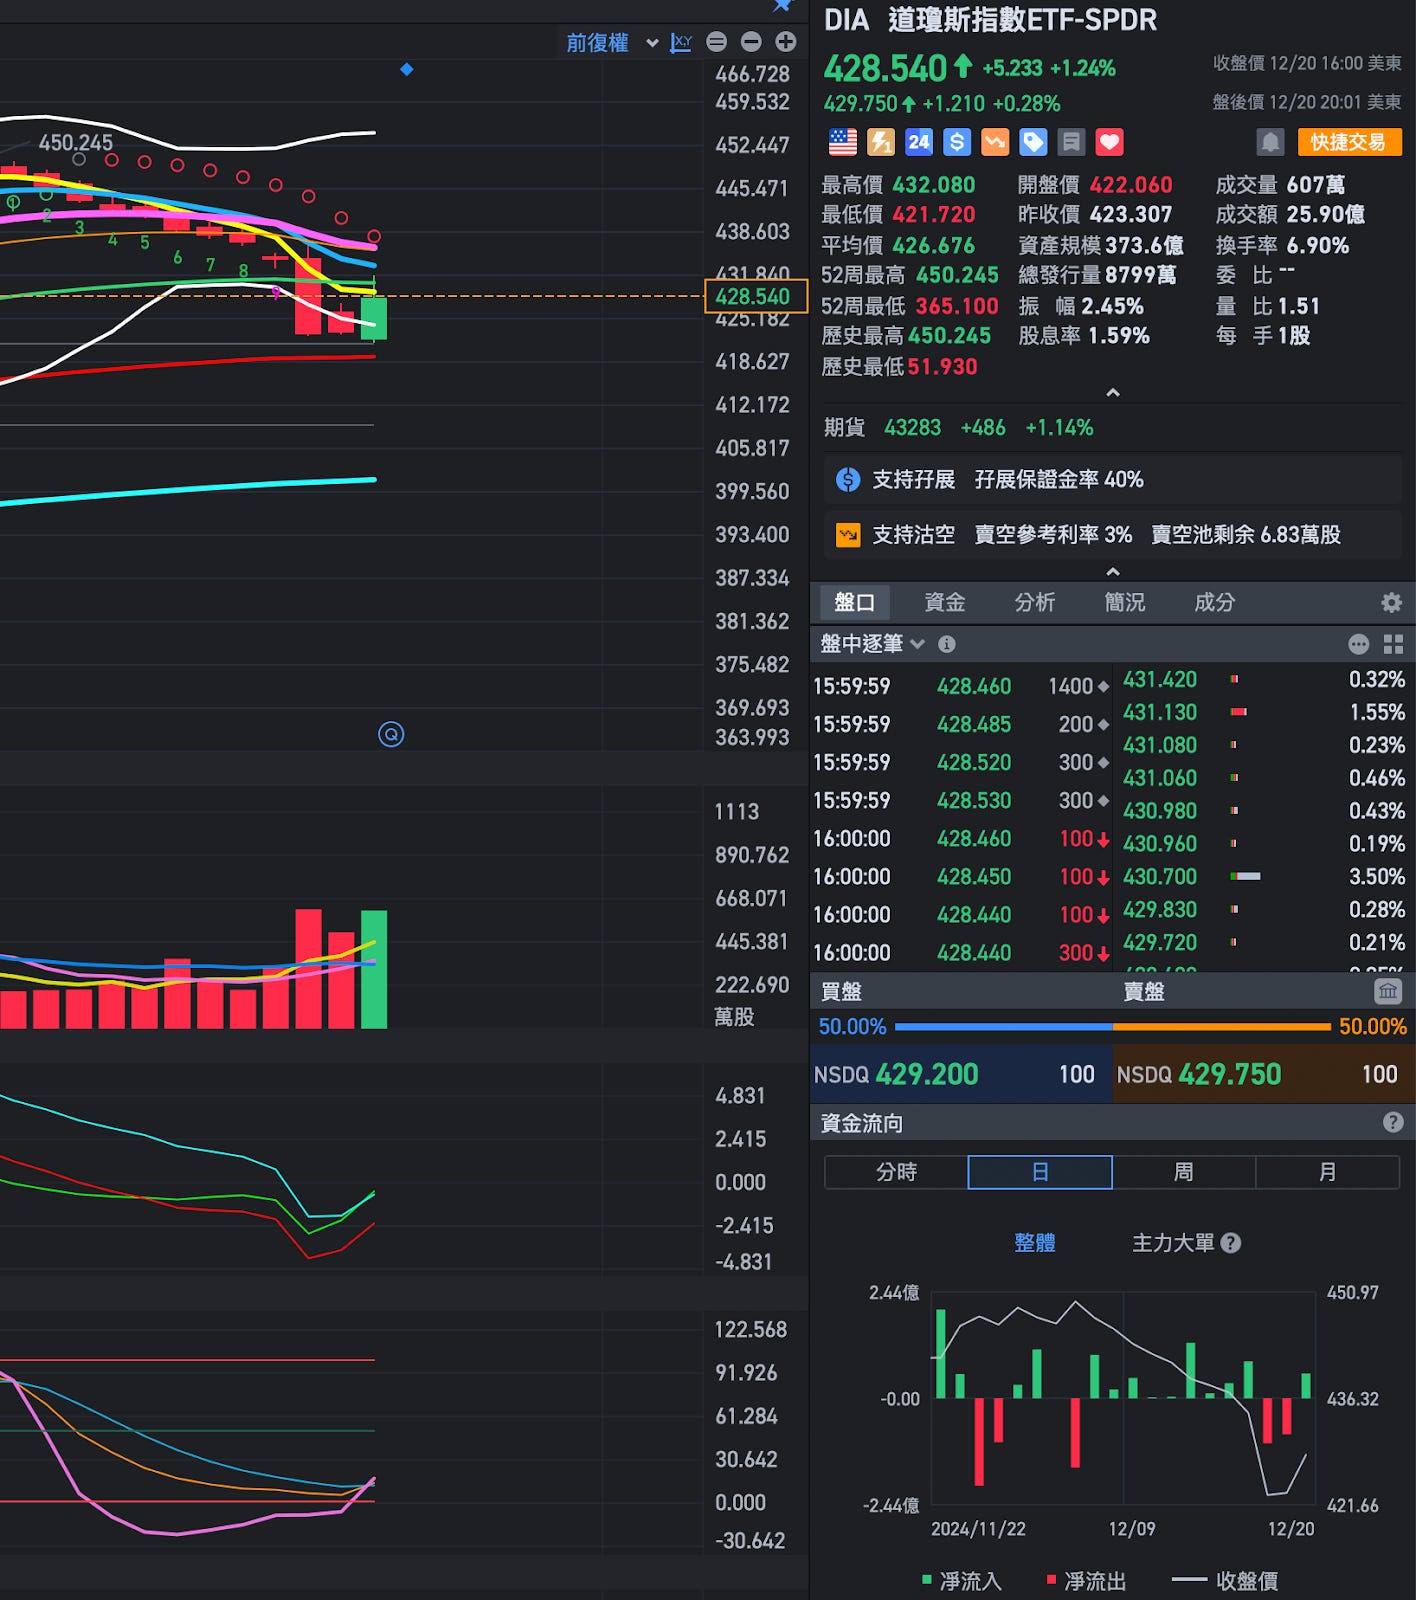Switch to the 成分 tab
Viewport: 1416px width, 1600px height.
pos(1215,602)
